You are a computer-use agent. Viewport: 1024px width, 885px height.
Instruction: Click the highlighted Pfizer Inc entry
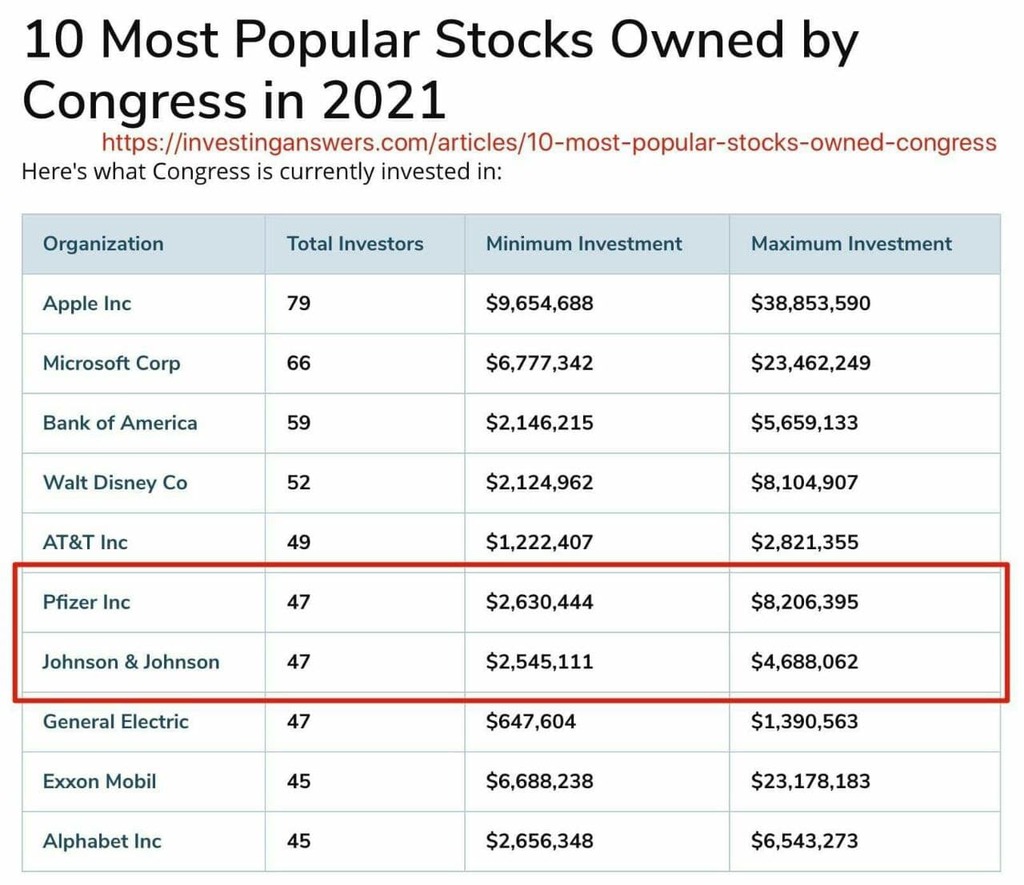point(86,602)
